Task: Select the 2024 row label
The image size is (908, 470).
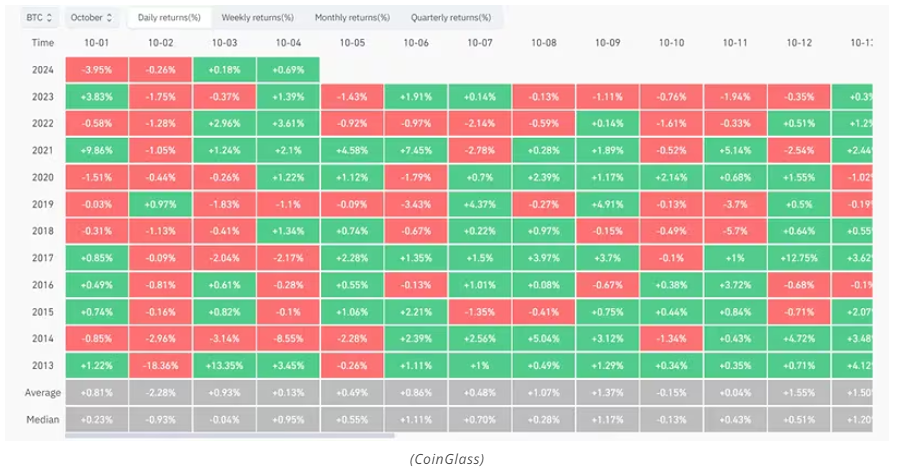Action: pyautogui.click(x=42, y=70)
